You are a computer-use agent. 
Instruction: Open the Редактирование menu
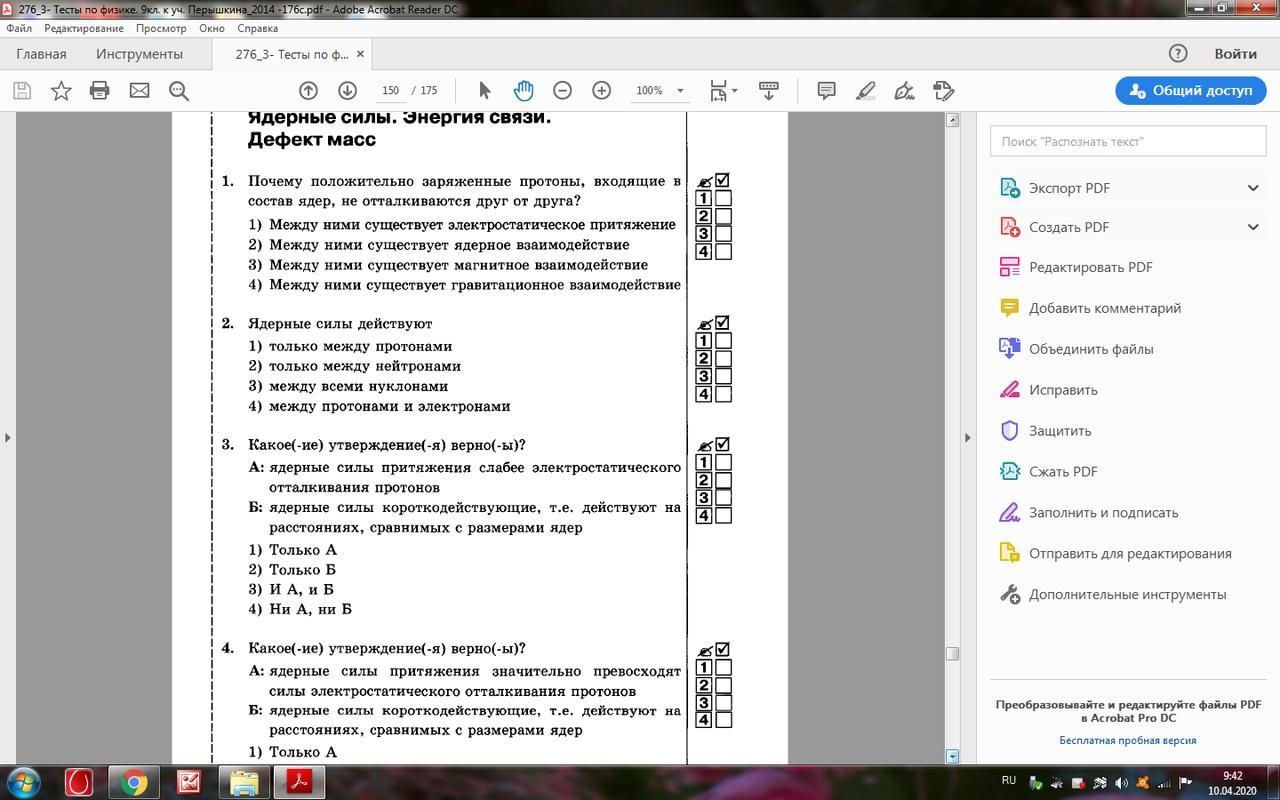pos(83,28)
